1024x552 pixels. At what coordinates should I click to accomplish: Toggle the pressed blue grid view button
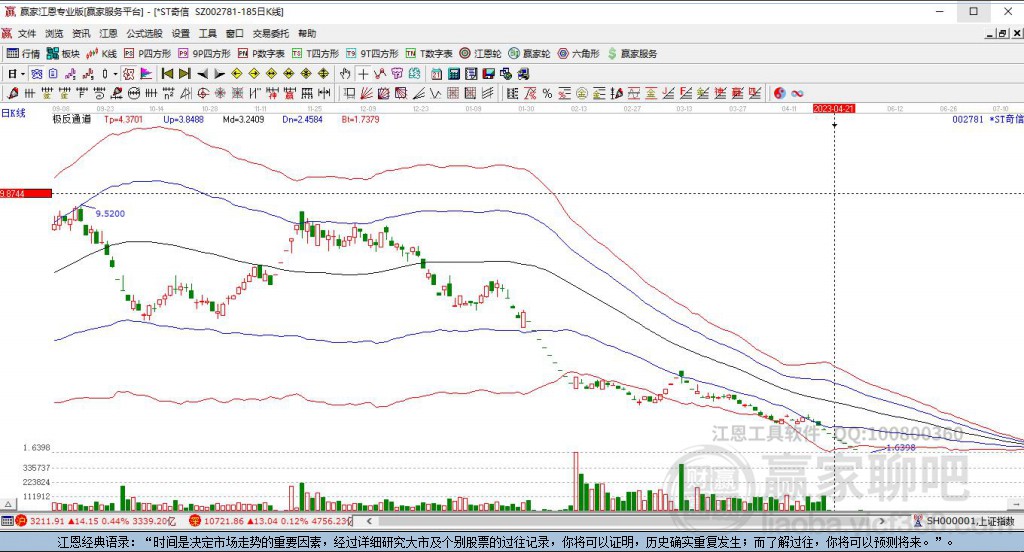click(37, 74)
